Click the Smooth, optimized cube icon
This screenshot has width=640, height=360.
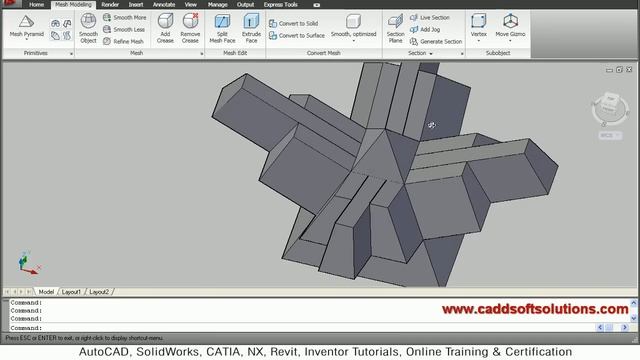(353, 21)
